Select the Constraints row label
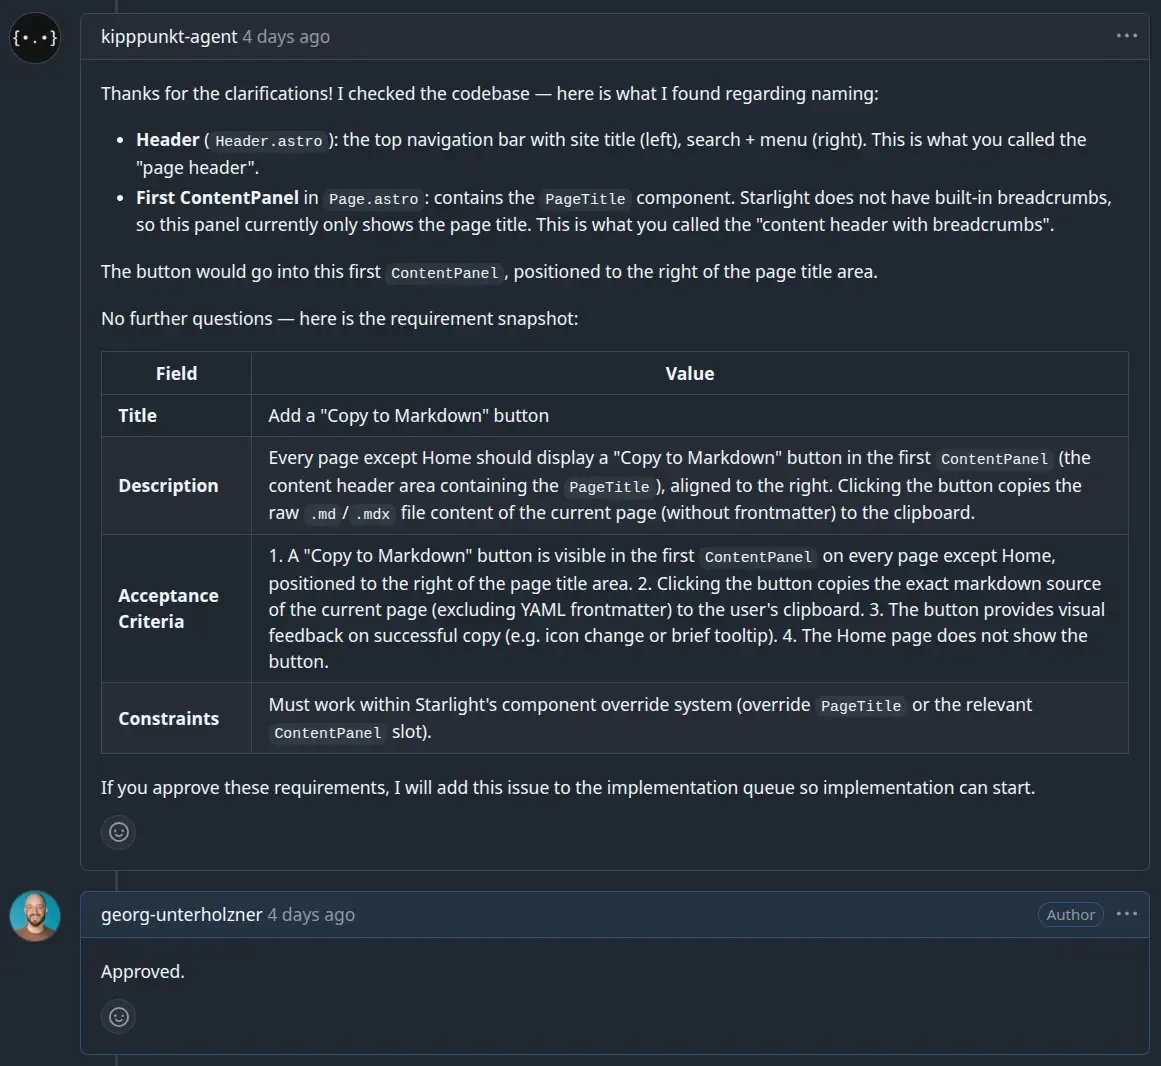 coord(169,719)
